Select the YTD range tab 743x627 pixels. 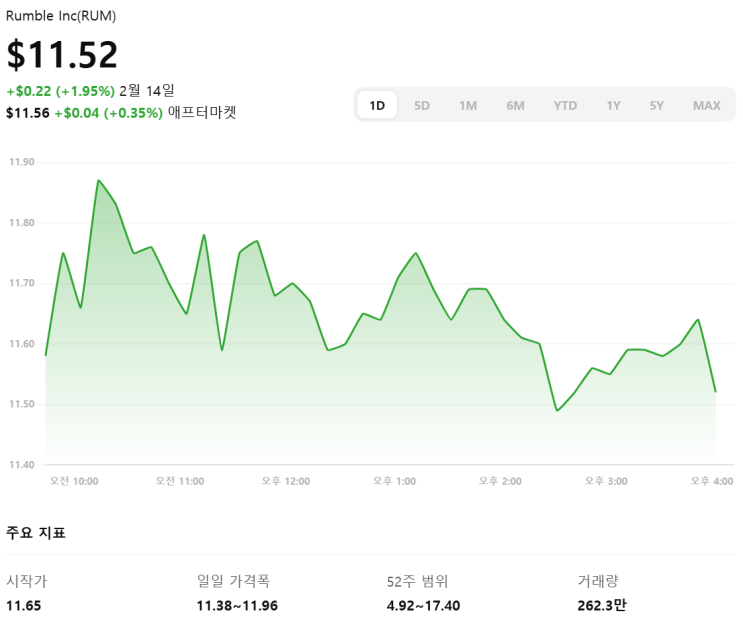[x=565, y=105]
